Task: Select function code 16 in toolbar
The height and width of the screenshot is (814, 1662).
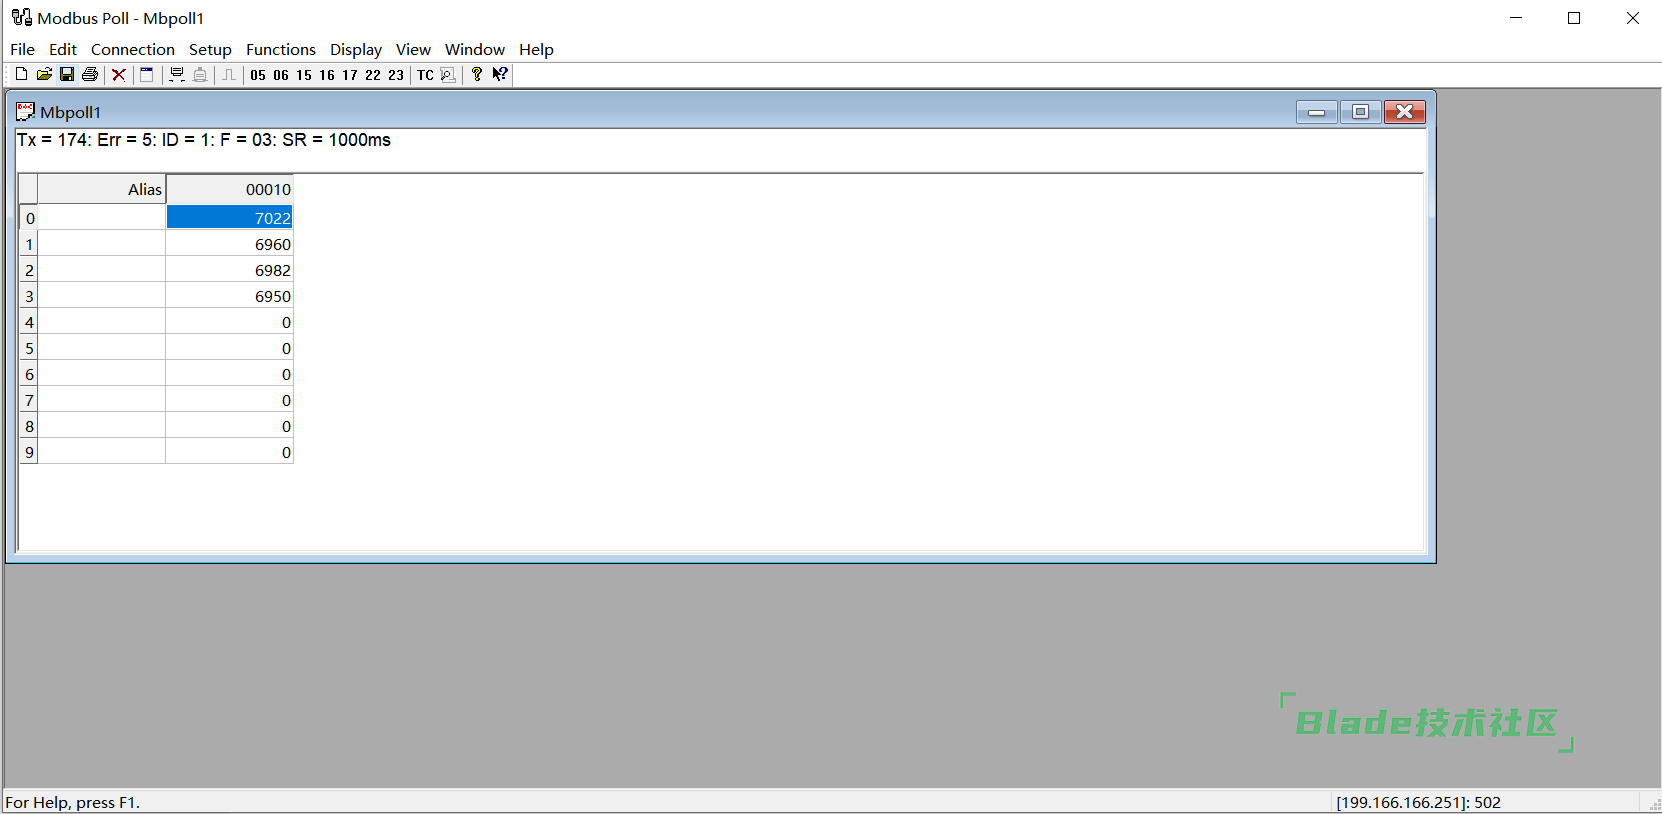Action: (327, 75)
